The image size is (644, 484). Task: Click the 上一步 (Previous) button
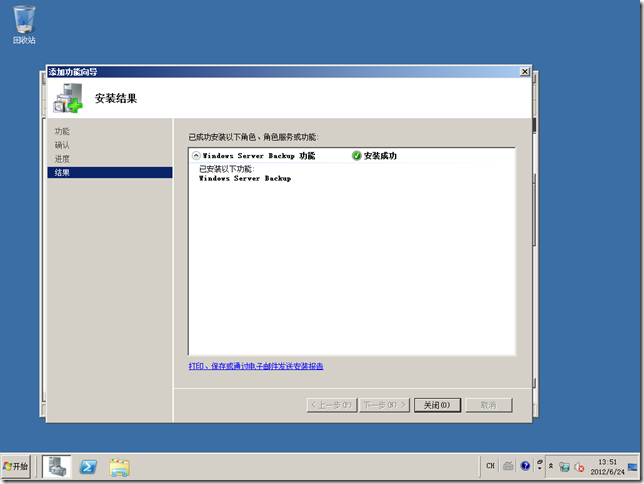coord(332,405)
